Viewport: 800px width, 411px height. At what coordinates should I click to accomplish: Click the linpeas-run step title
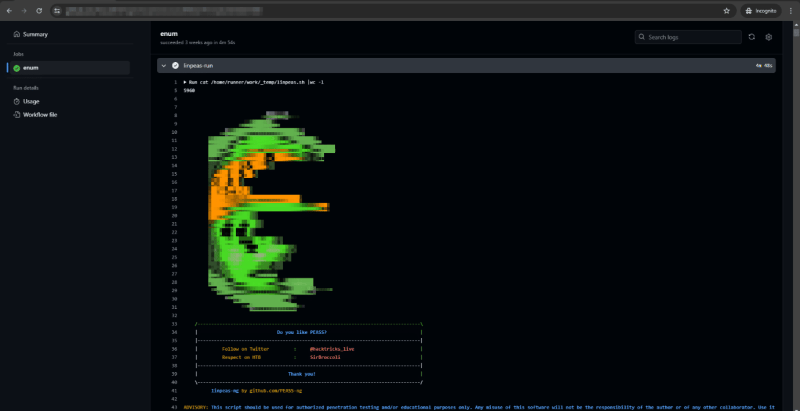point(198,65)
